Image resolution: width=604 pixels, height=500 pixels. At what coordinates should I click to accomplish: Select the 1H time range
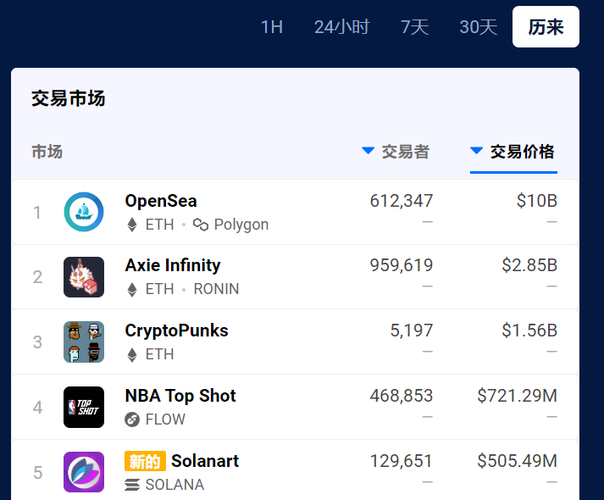tap(272, 27)
